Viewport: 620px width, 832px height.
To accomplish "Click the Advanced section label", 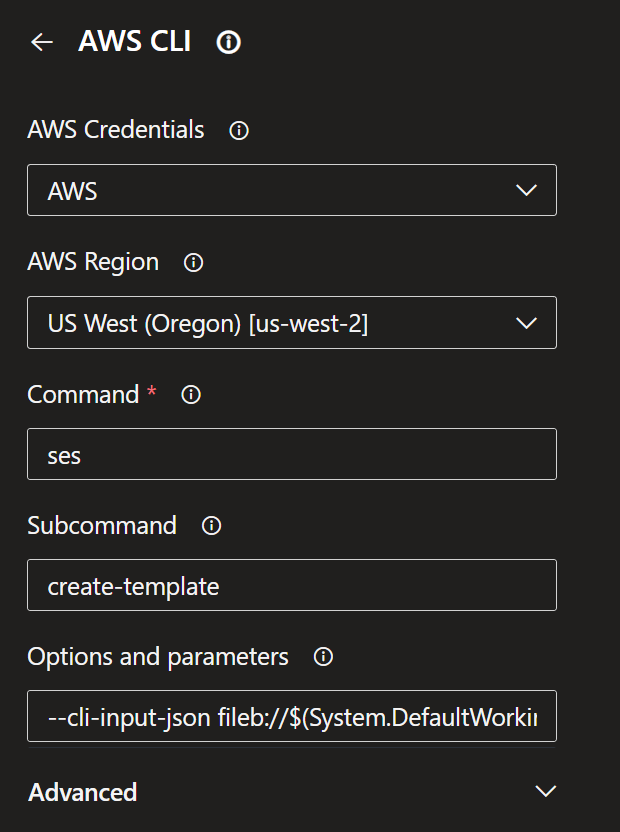I will point(81,791).
